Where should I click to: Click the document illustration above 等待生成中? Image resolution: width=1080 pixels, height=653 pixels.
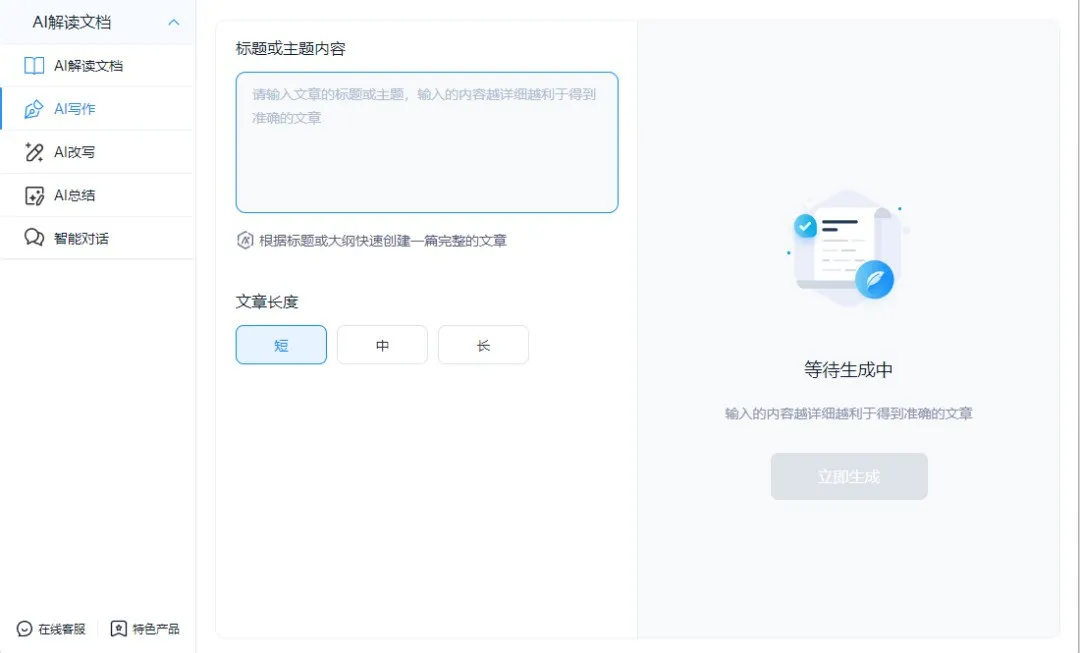click(848, 247)
